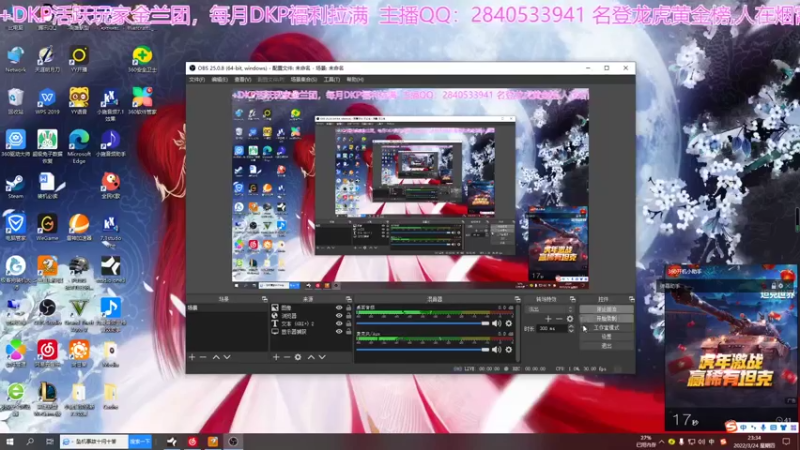Show hidden system tray icons chevron
Image resolution: width=800 pixels, height=450 pixels.
pos(662,442)
